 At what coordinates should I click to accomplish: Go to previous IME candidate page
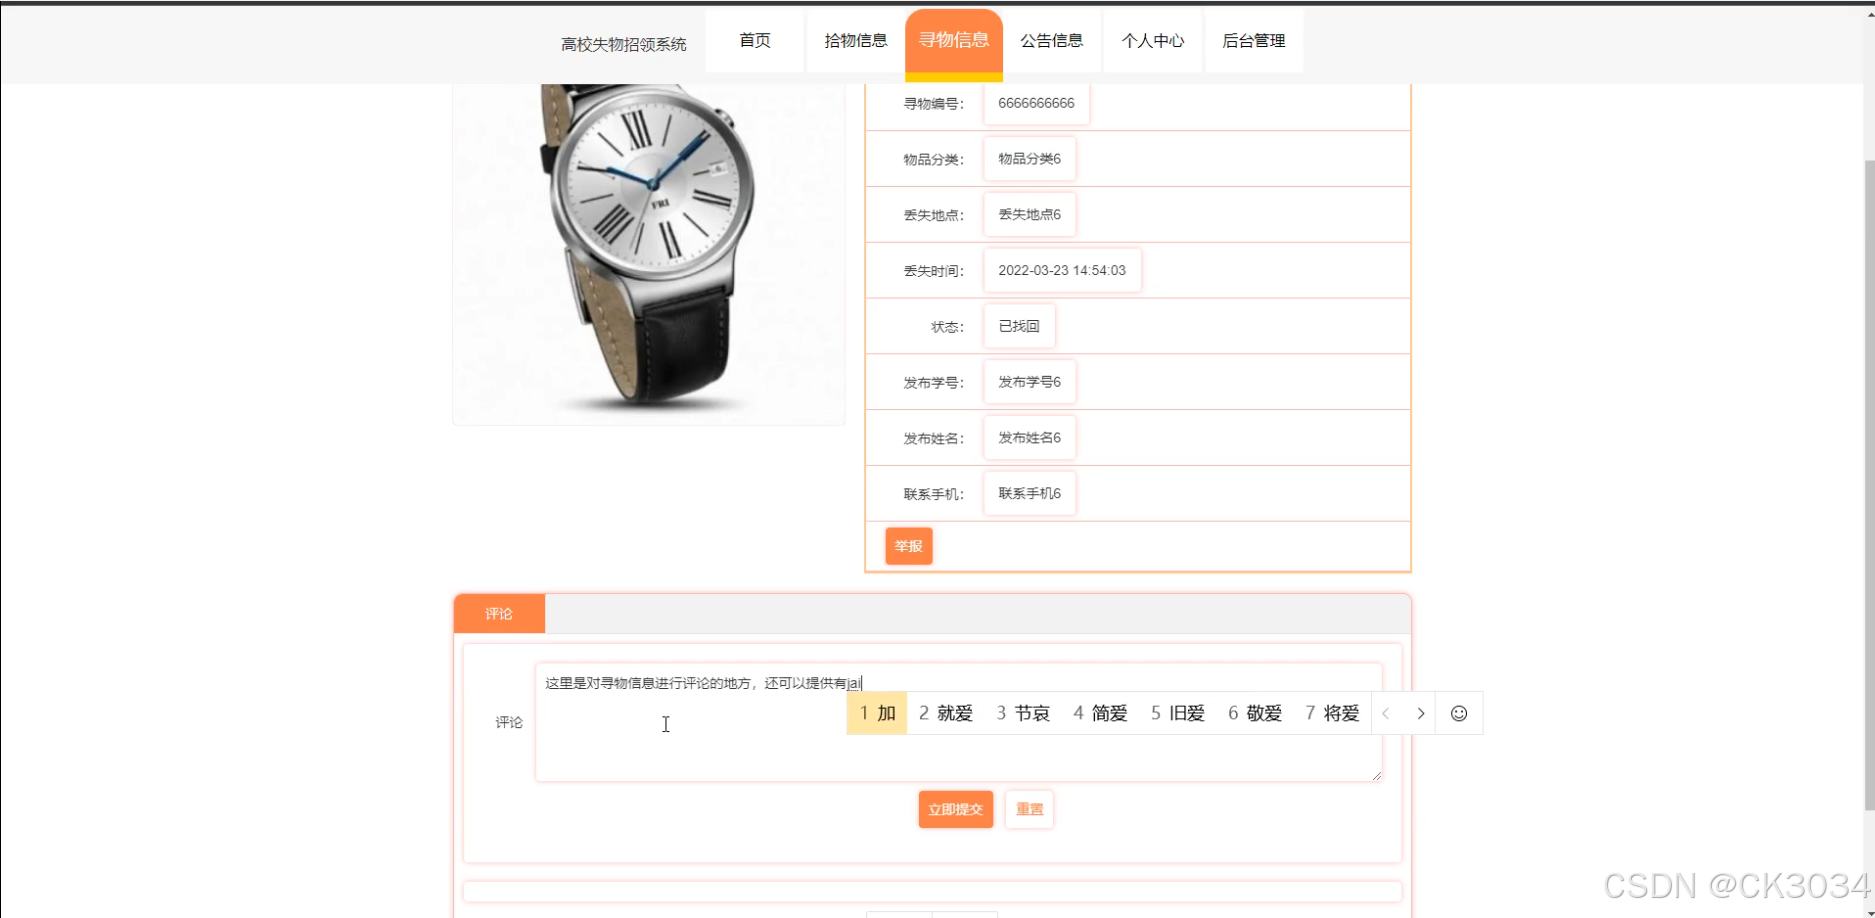pyautogui.click(x=1386, y=713)
